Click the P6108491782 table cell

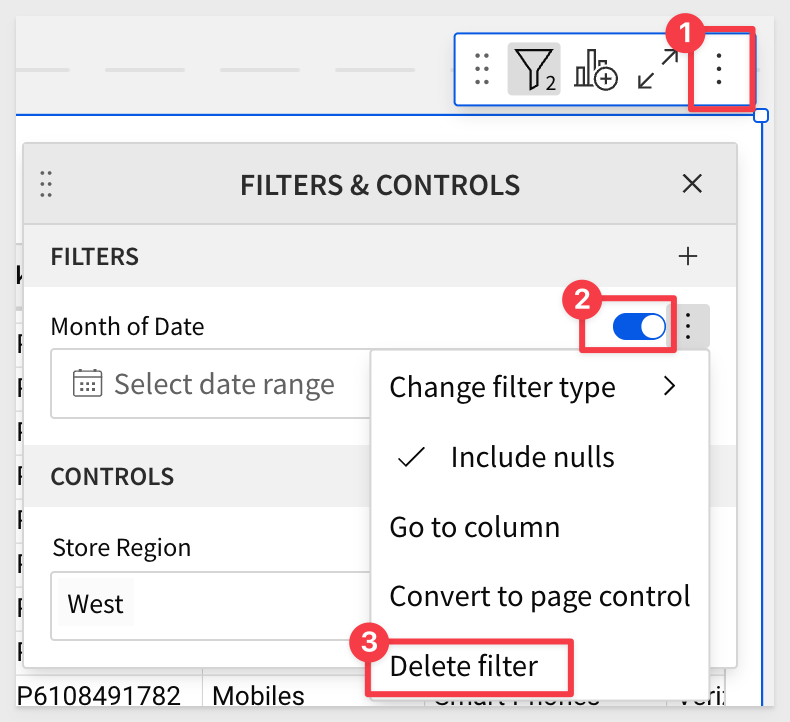(x=98, y=695)
